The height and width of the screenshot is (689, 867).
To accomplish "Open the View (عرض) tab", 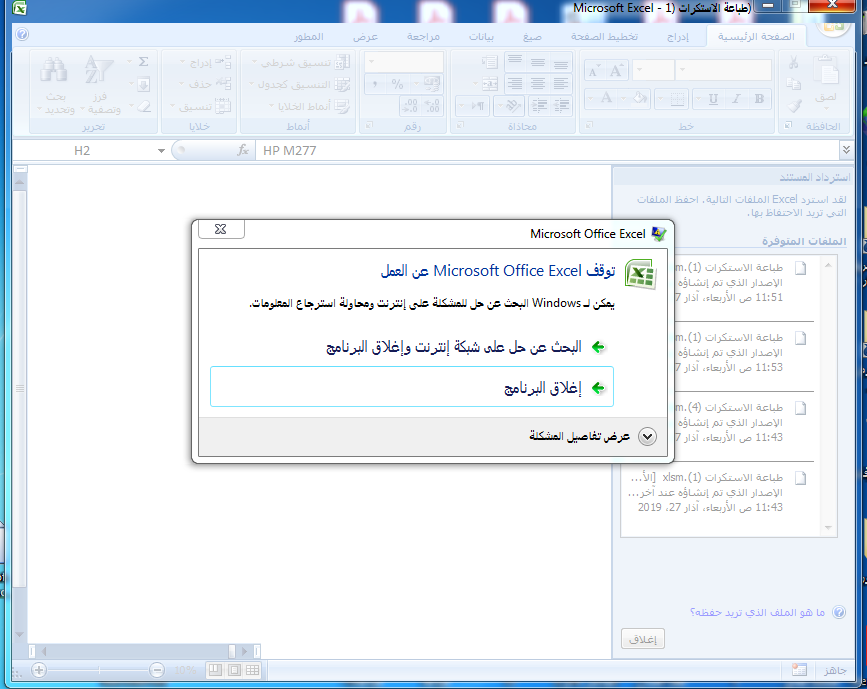I will pyautogui.click(x=365, y=36).
